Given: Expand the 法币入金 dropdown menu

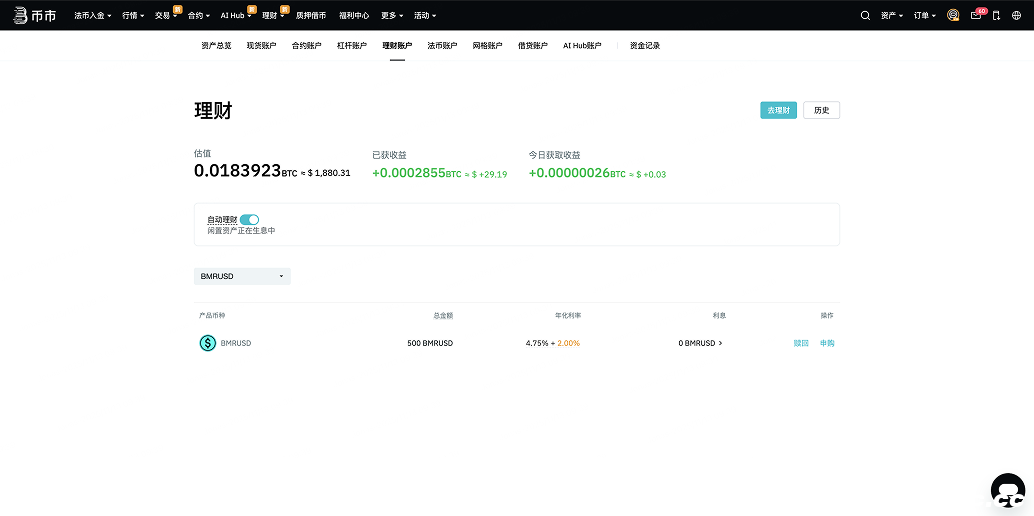Looking at the screenshot, I should point(93,15).
